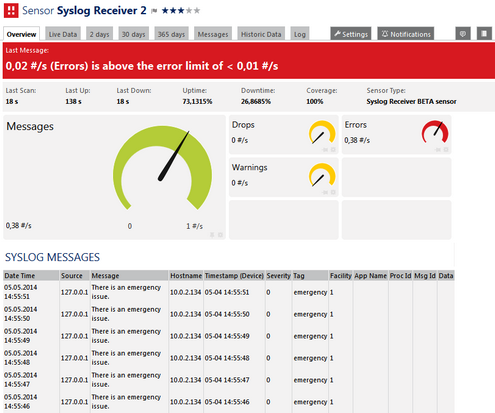Click the rightmost dark toolbar icon
Screen dimensions: 495x413
(484, 34)
